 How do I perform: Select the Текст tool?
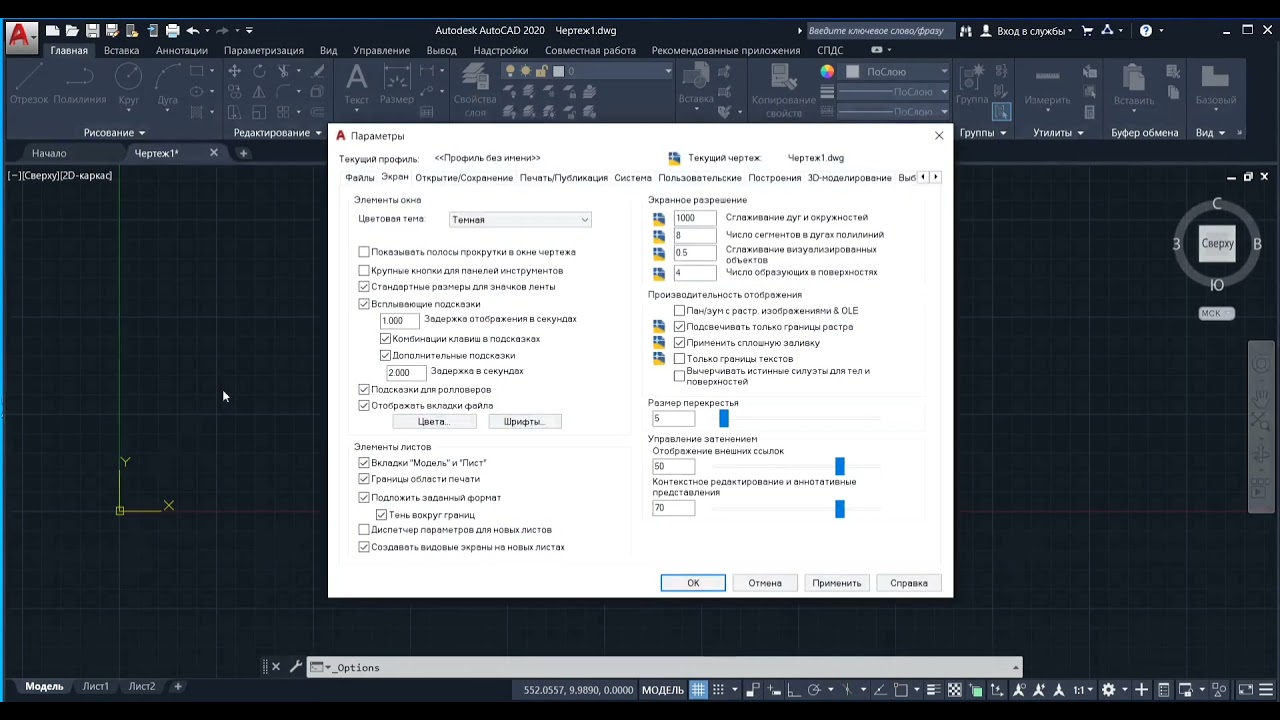point(357,84)
